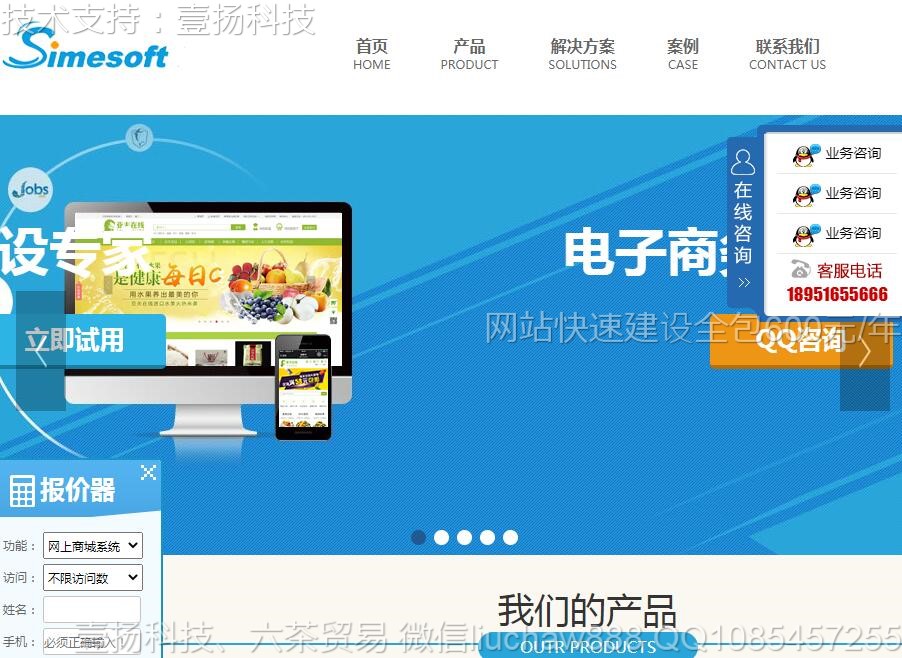Screen dimensions: 902x658
Task: Advance to next banner slide arrow
Action: point(864,352)
